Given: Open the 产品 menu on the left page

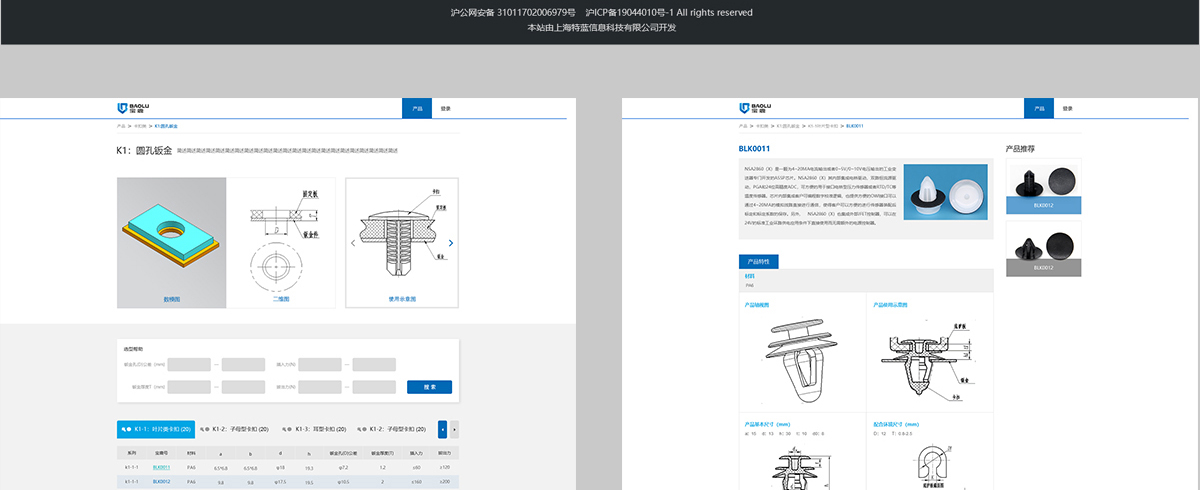Looking at the screenshot, I should [x=417, y=108].
